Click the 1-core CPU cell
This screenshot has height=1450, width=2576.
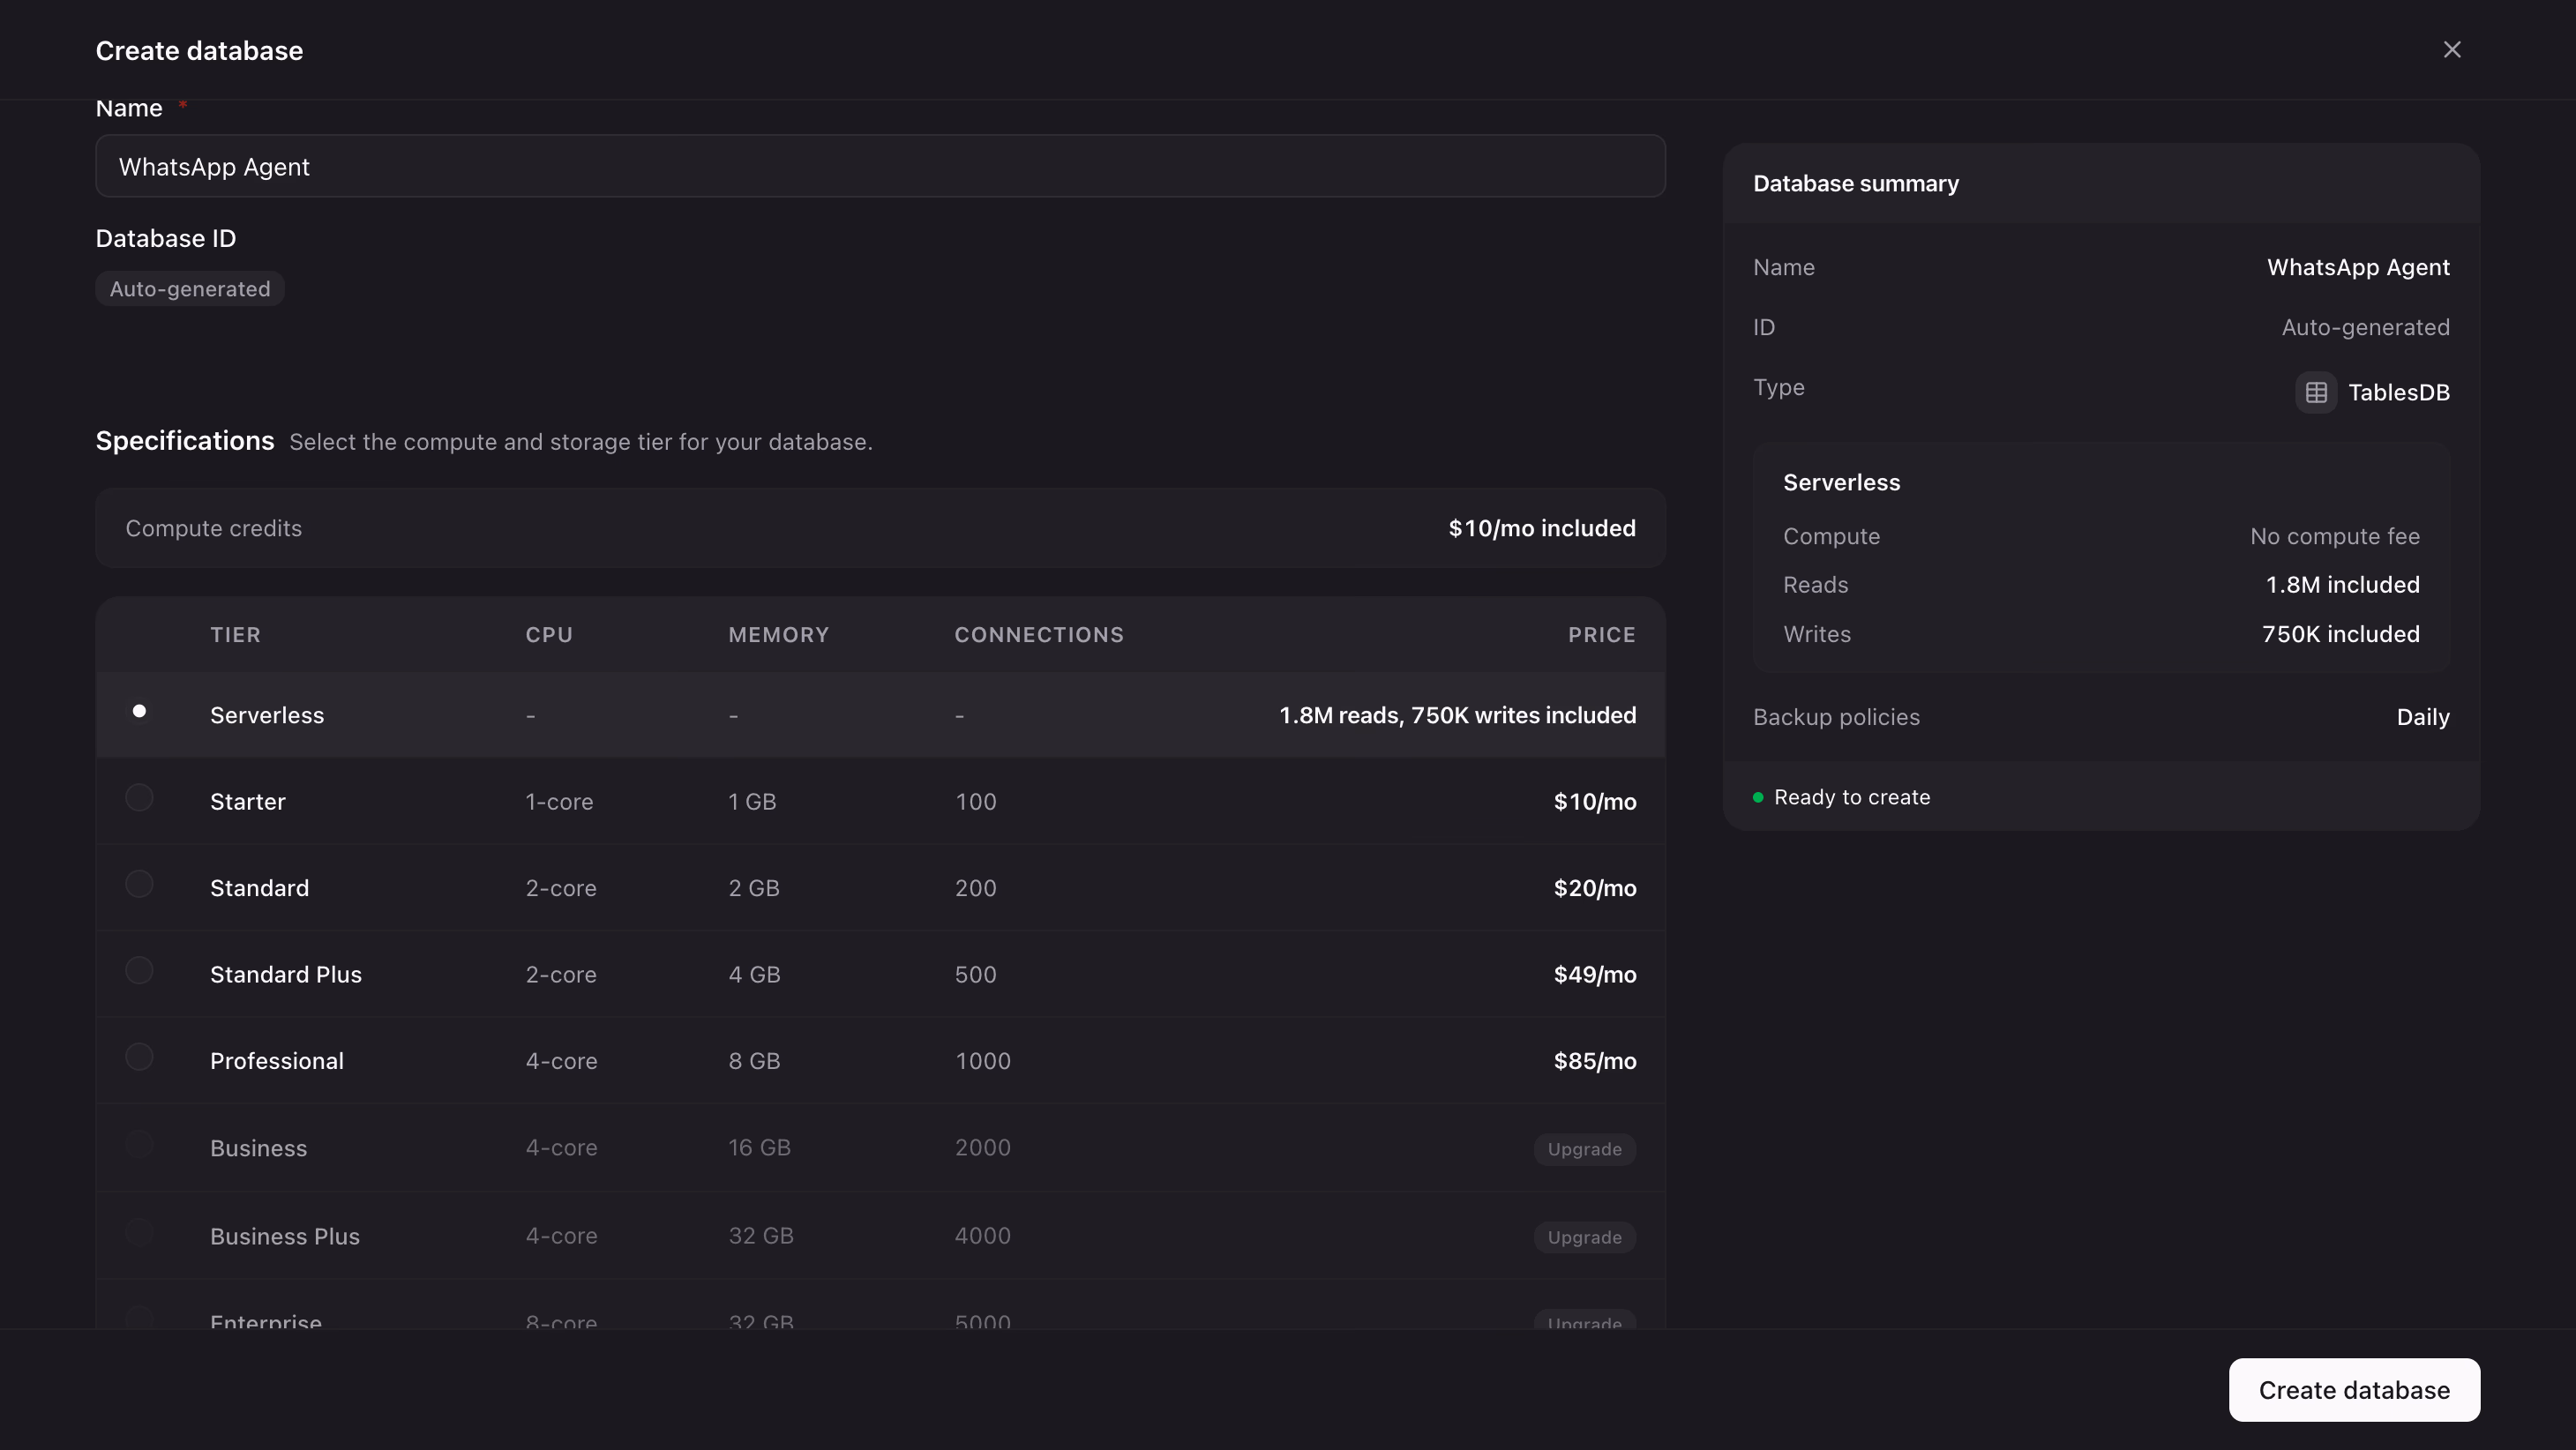(x=559, y=802)
